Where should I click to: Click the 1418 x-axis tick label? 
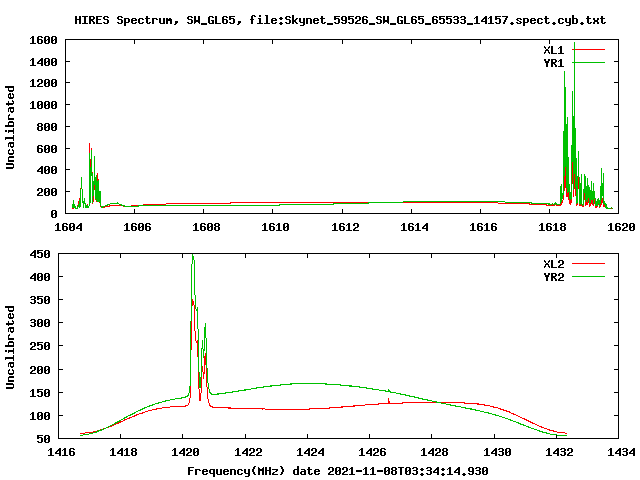click(x=123, y=452)
